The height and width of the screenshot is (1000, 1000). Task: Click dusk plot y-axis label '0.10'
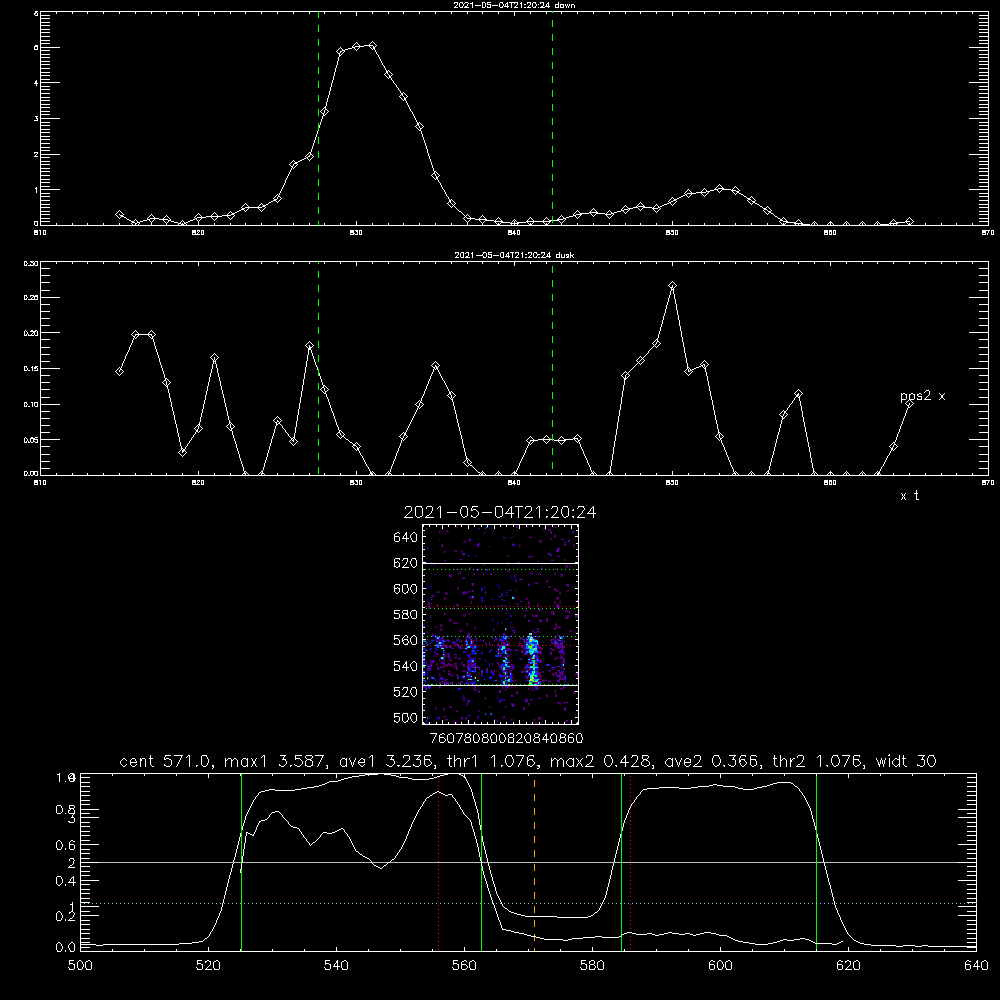(31, 404)
